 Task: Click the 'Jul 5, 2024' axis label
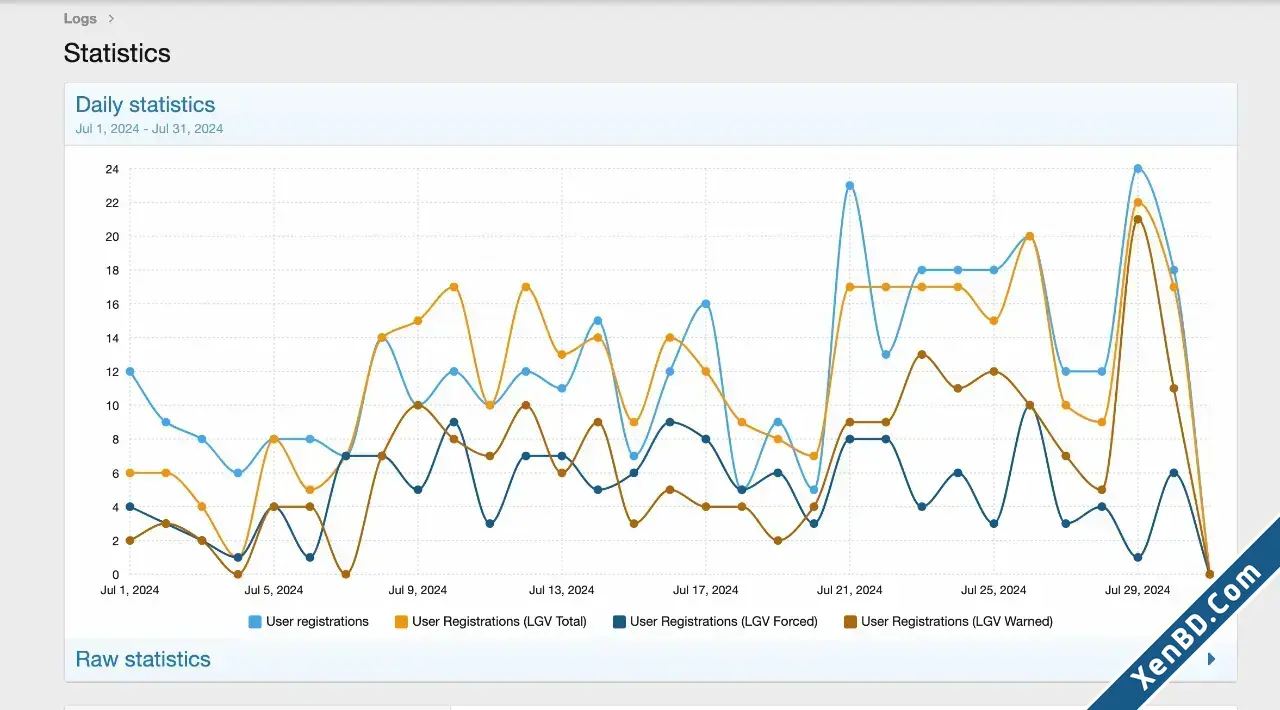pyautogui.click(x=274, y=590)
